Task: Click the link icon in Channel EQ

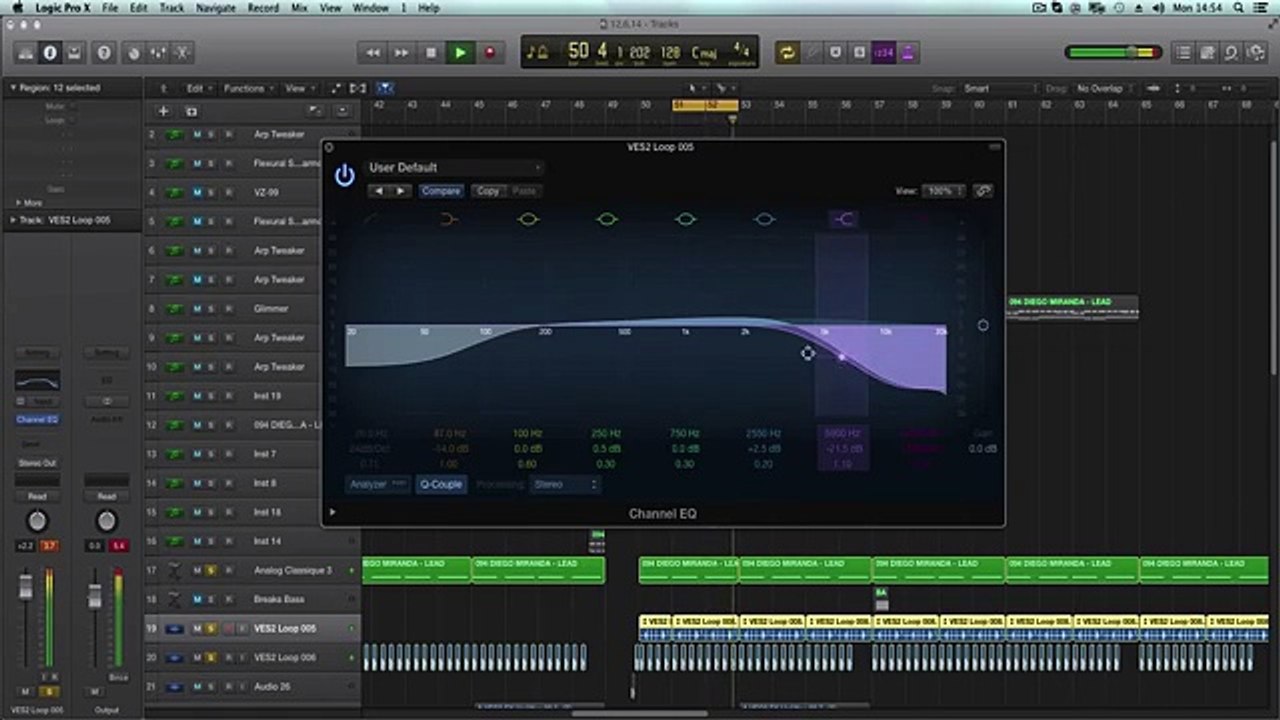Action: coord(983,190)
